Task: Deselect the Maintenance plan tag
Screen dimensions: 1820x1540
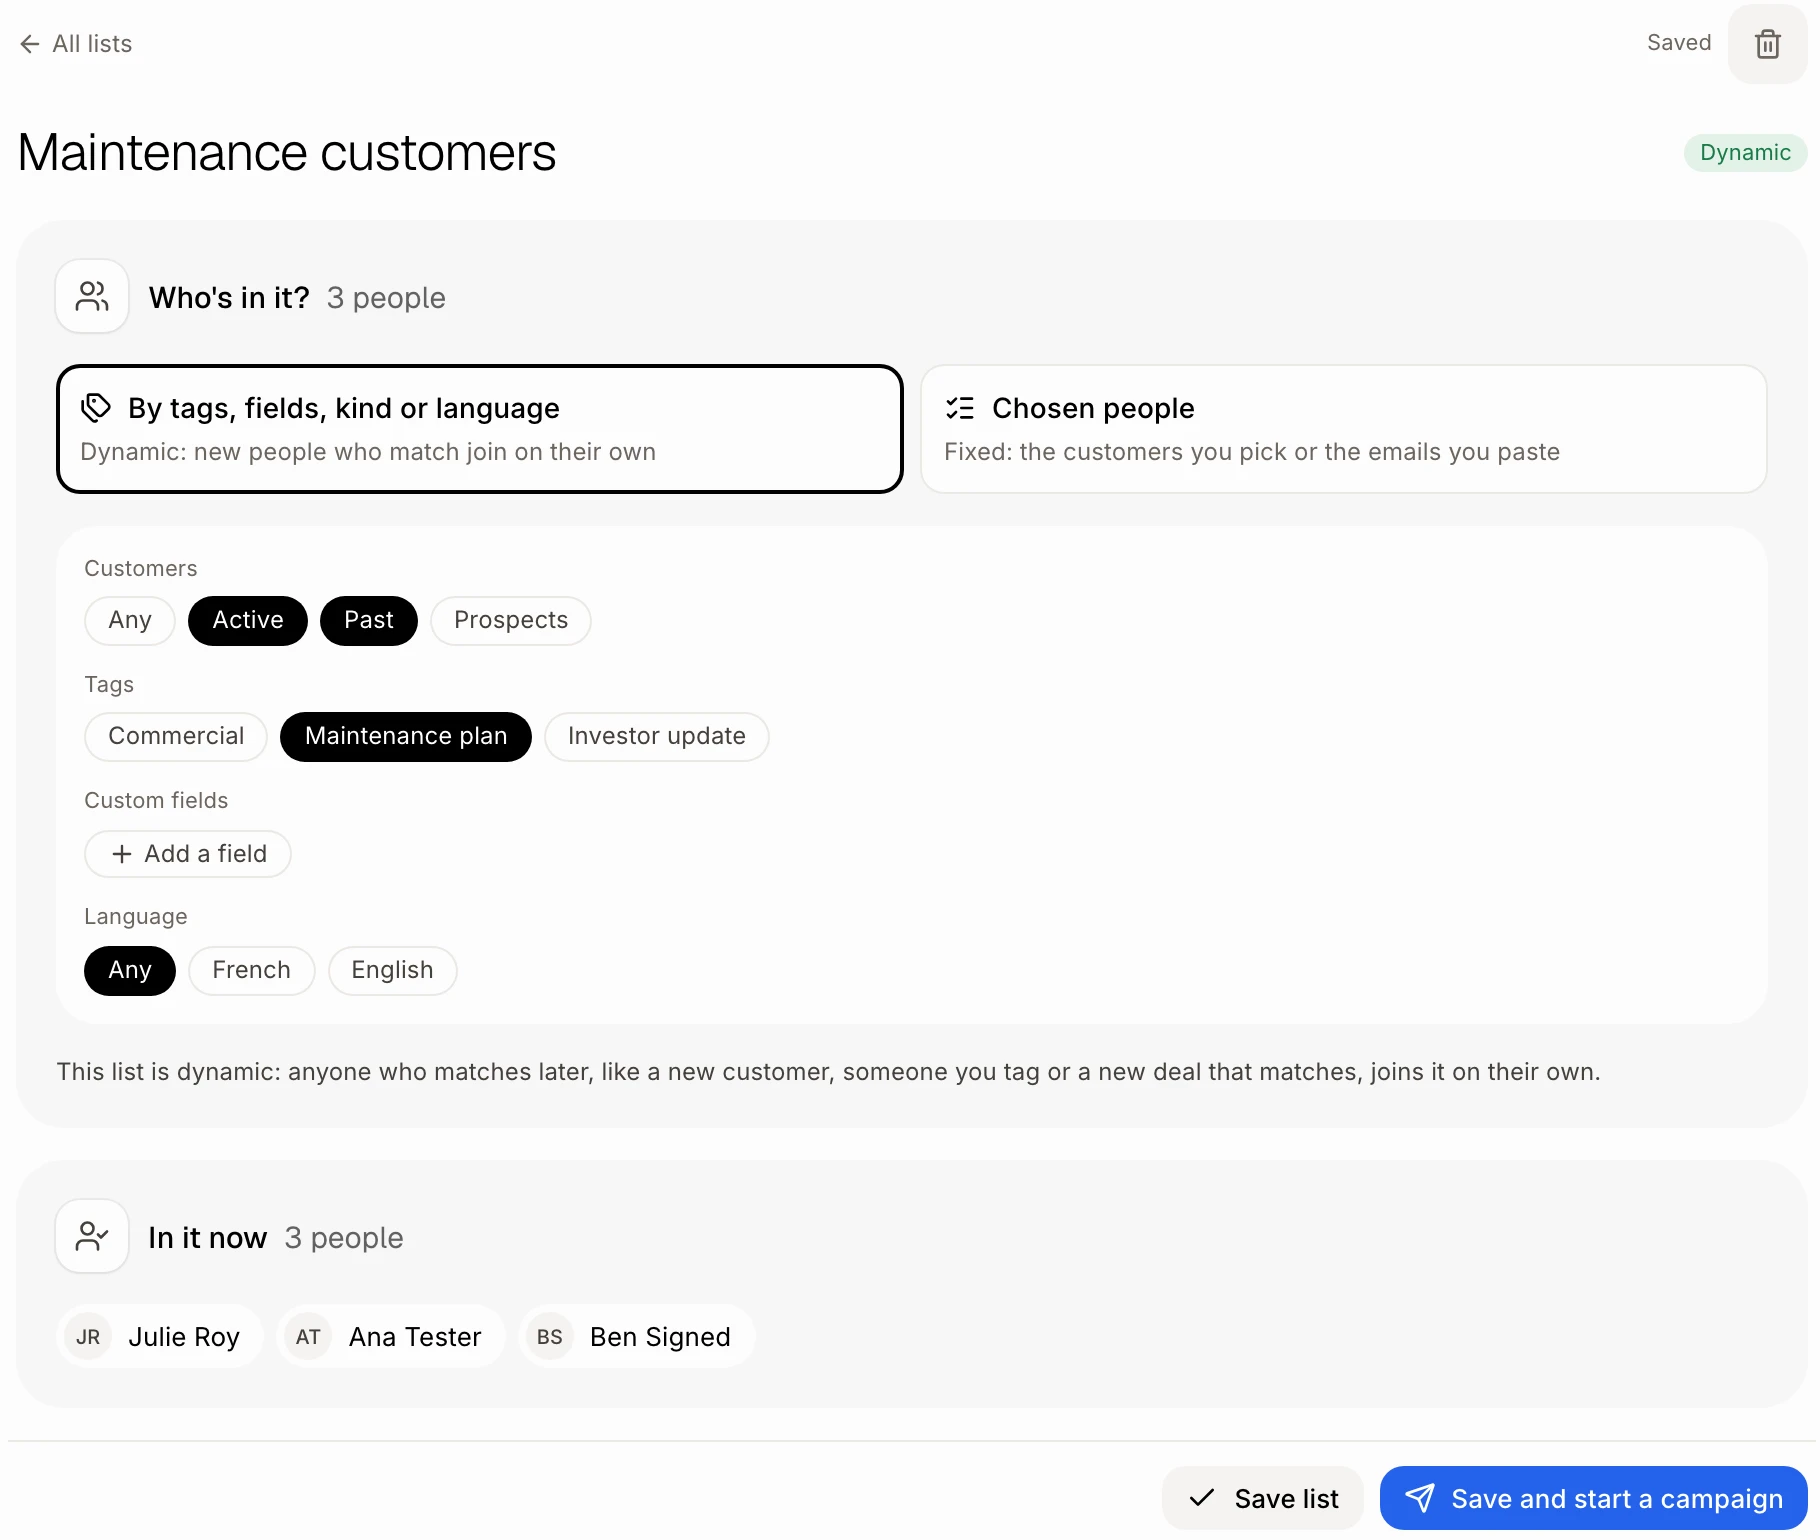Action: click(x=406, y=737)
